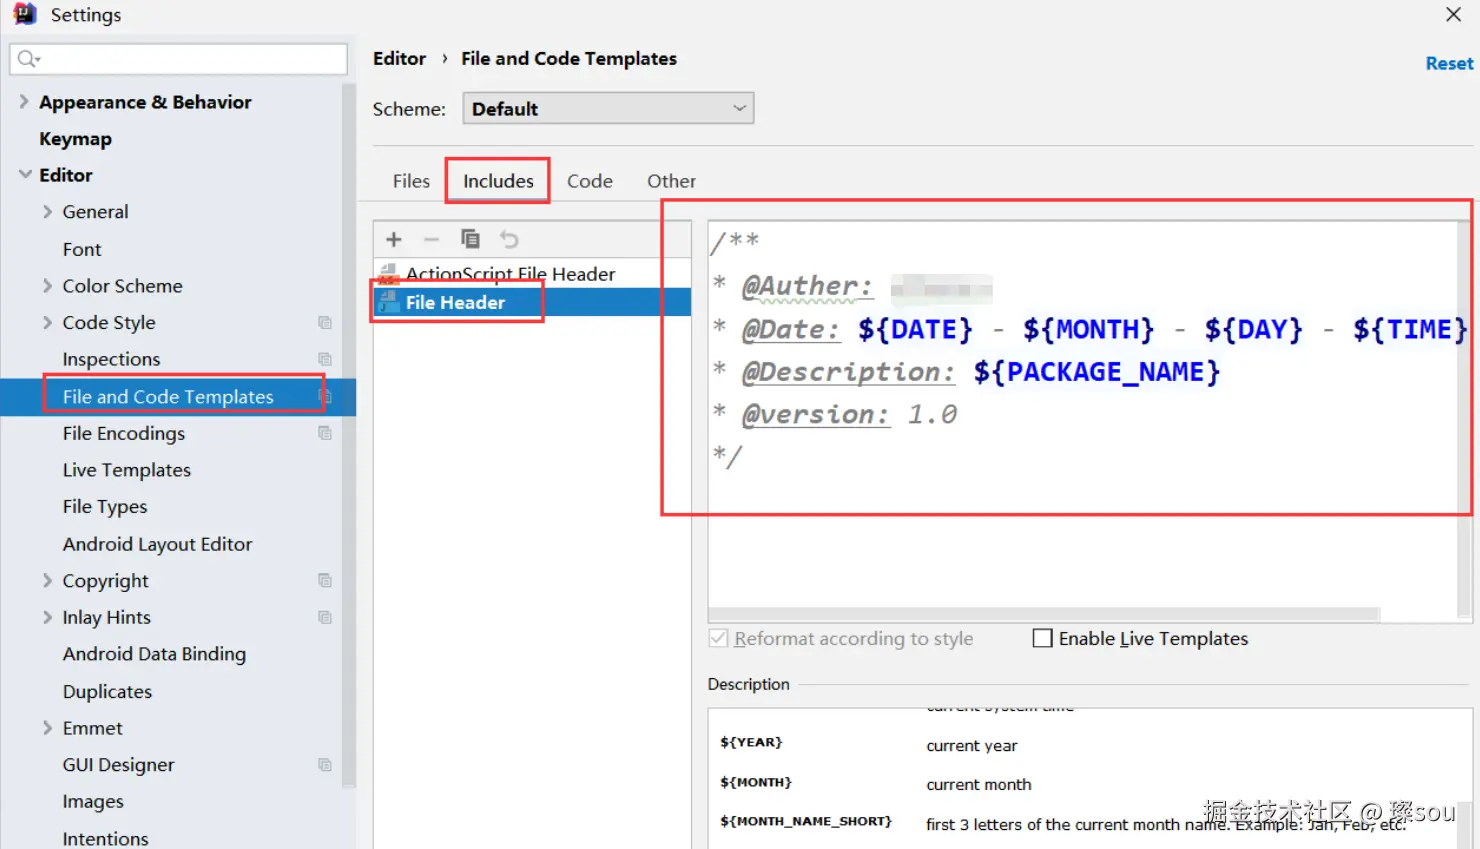Screen dimensions: 1480x849
Task: Click the horizontal scrollbar under template editor
Action: [x=1044, y=614]
